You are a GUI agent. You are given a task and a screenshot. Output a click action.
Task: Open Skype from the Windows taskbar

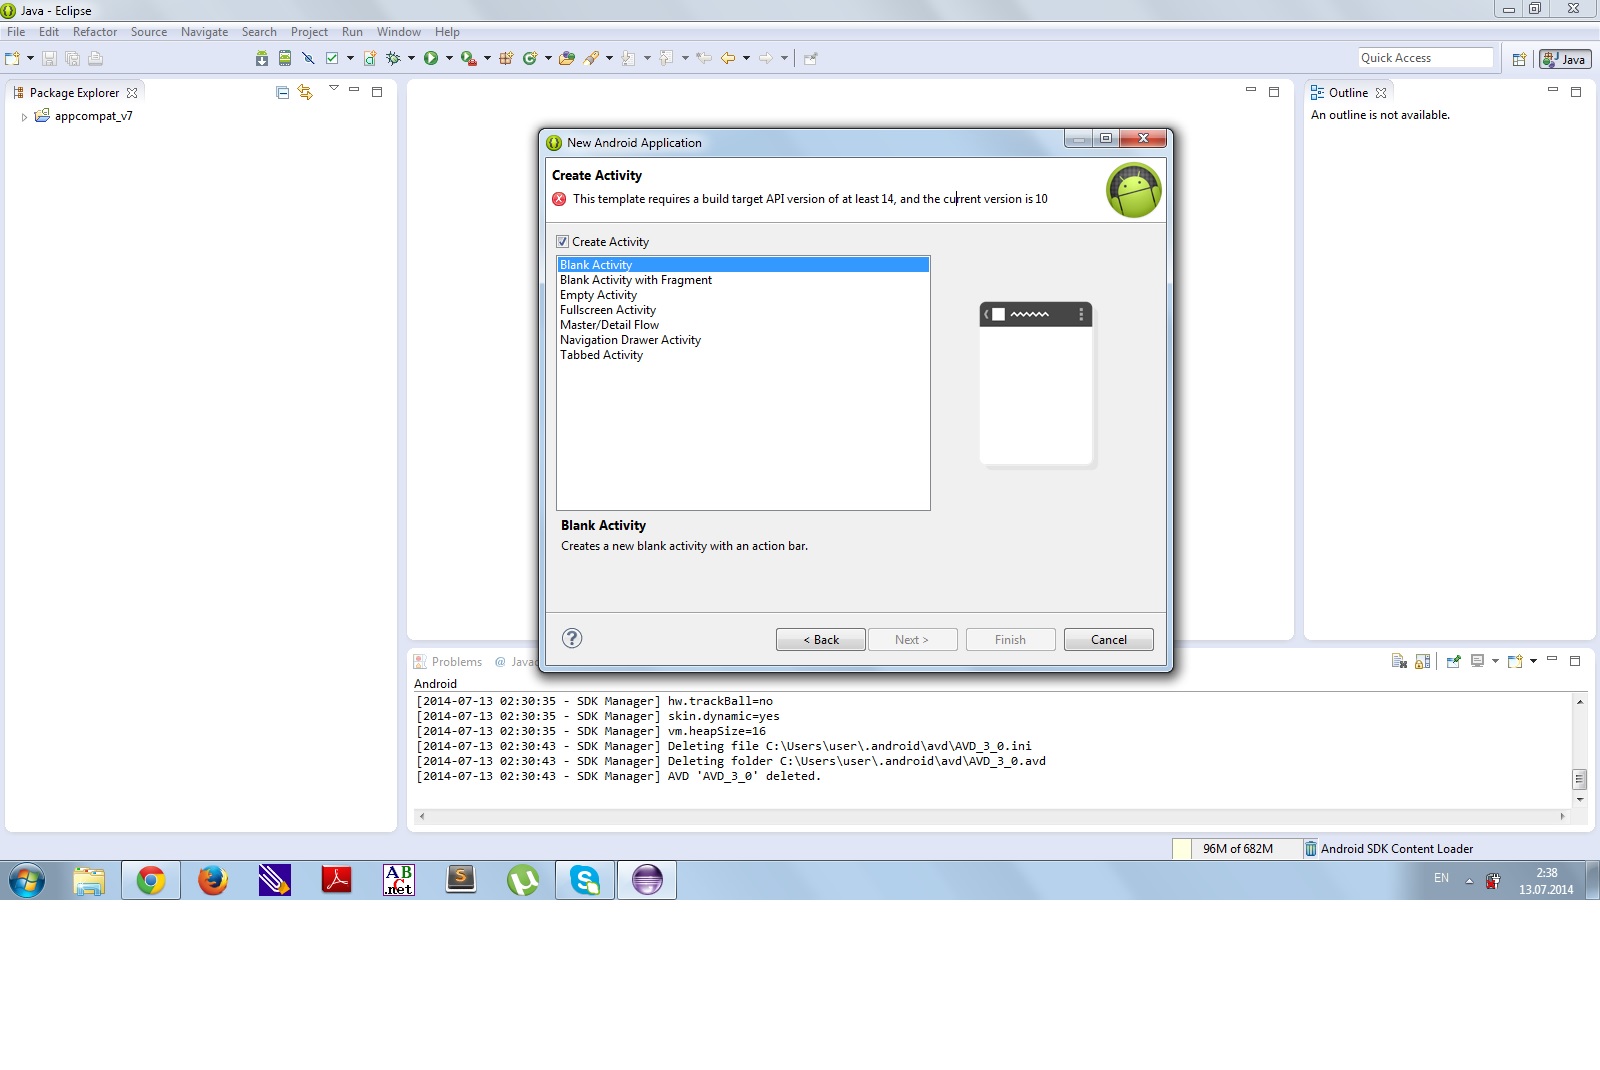(585, 880)
